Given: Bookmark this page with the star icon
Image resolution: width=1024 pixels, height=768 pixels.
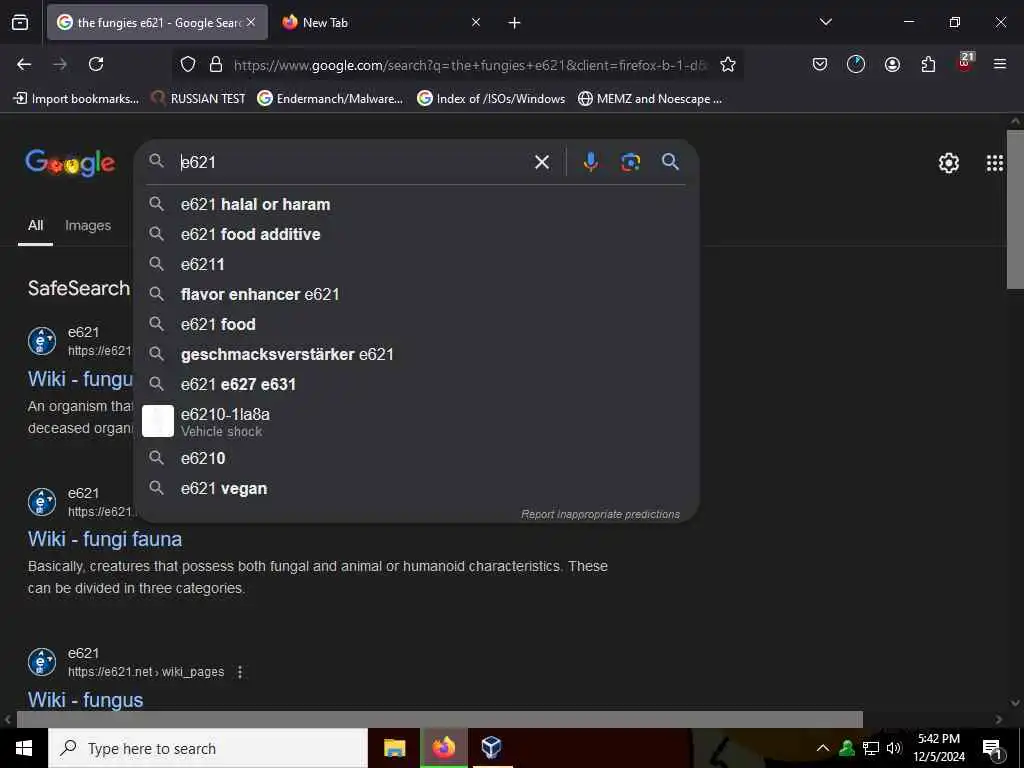Looking at the screenshot, I should click(x=728, y=65).
